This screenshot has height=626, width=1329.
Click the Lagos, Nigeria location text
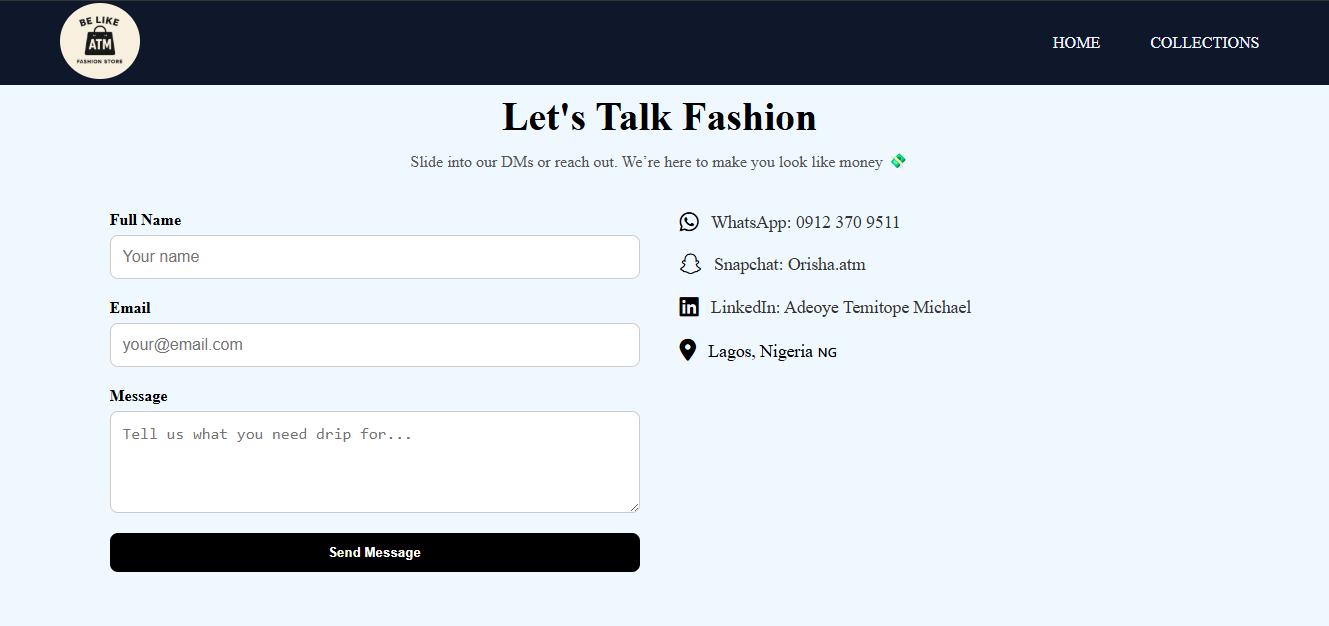pyautogui.click(x=760, y=351)
